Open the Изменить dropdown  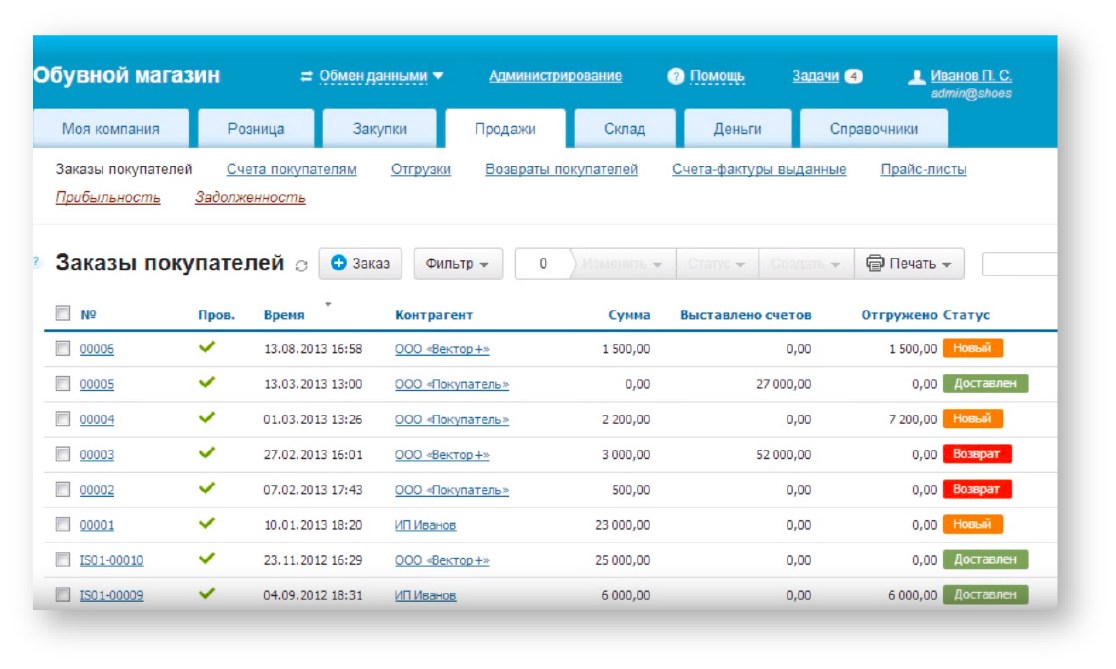(622, 264)
